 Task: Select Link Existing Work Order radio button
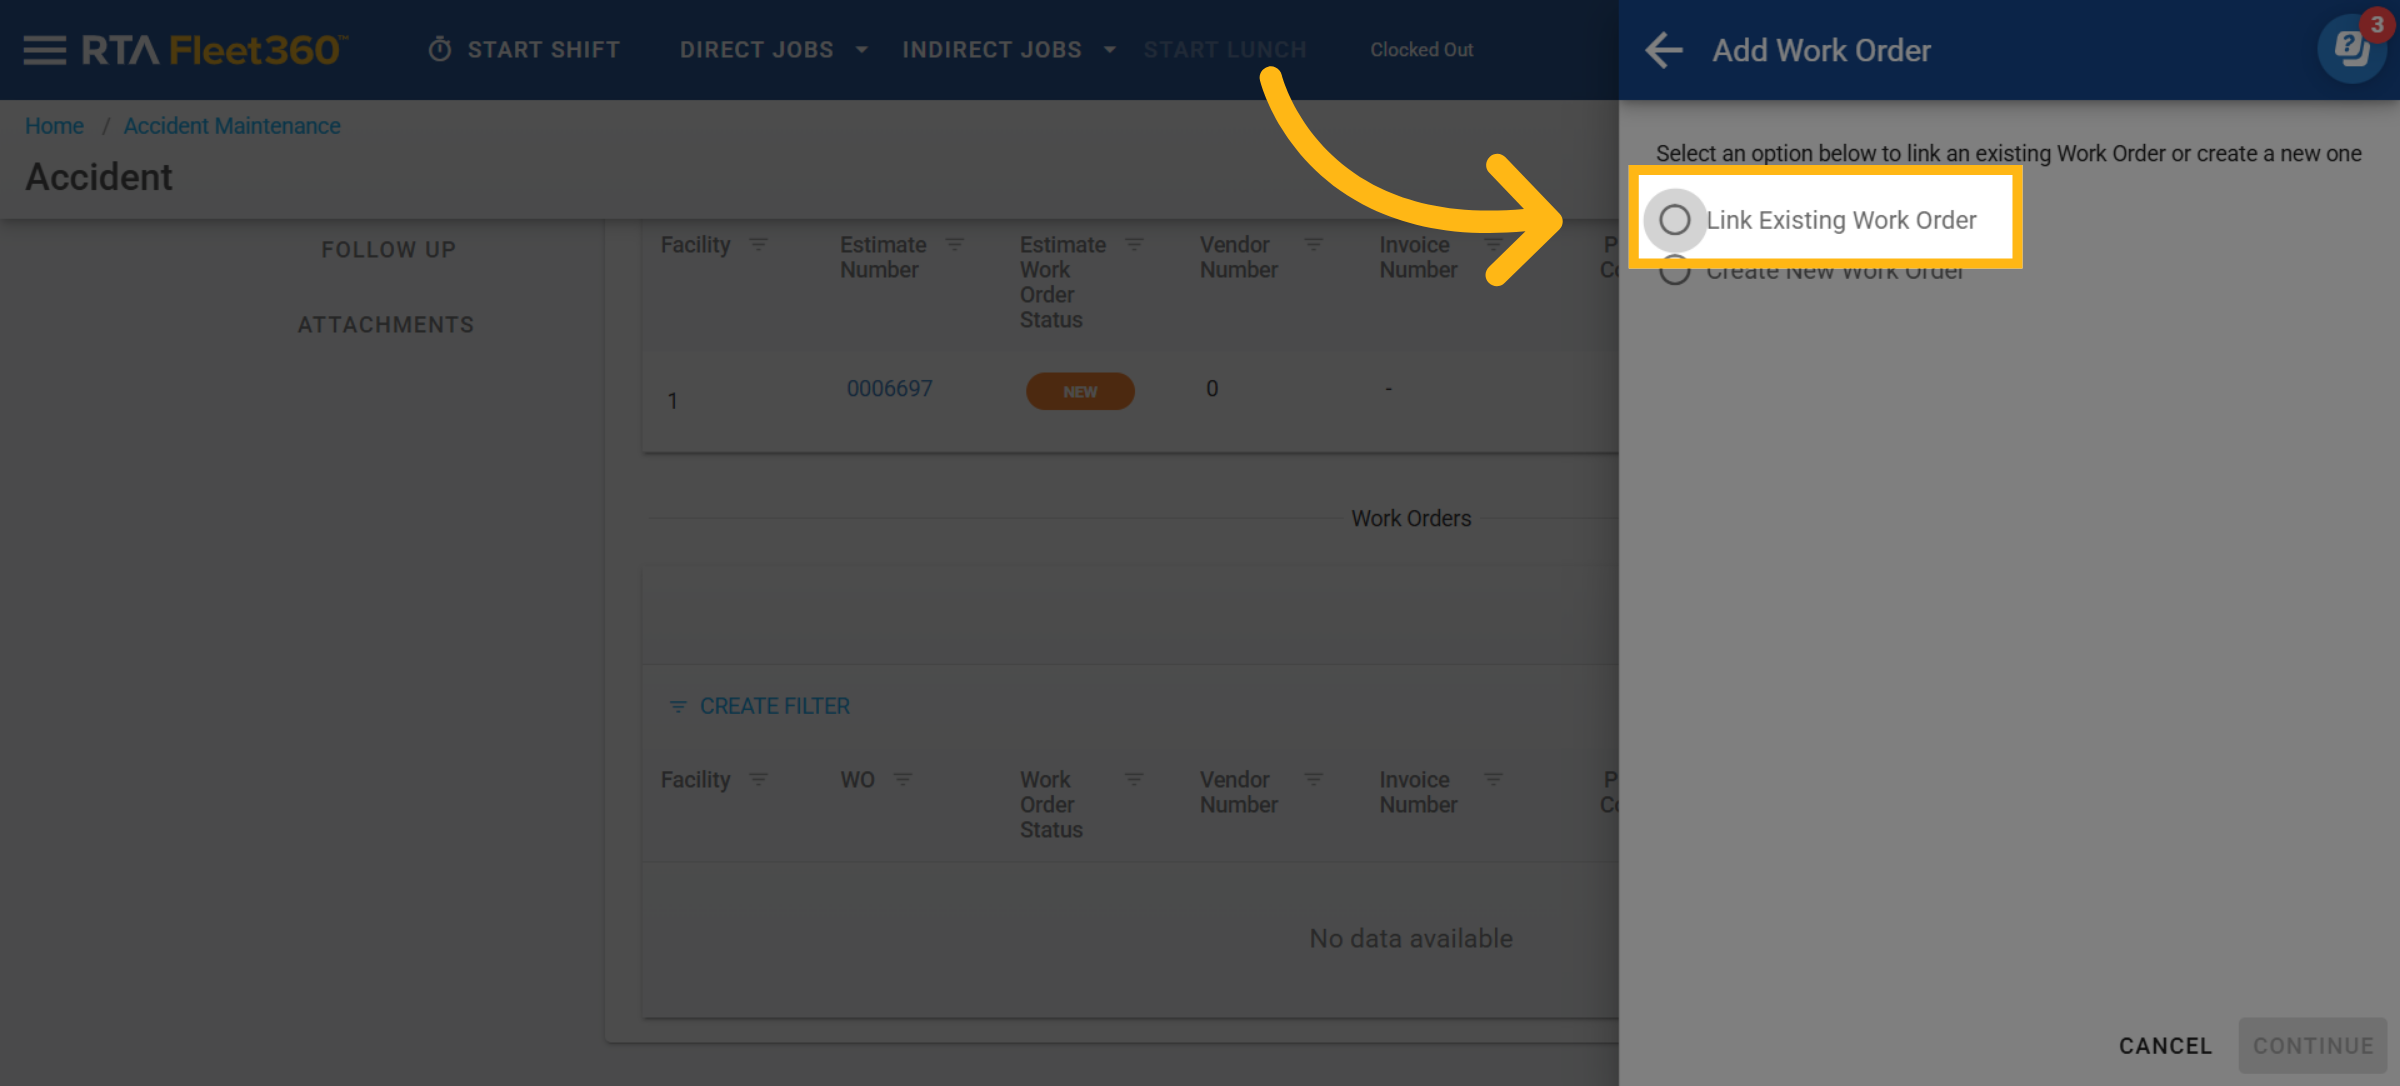pos(1675,220)
